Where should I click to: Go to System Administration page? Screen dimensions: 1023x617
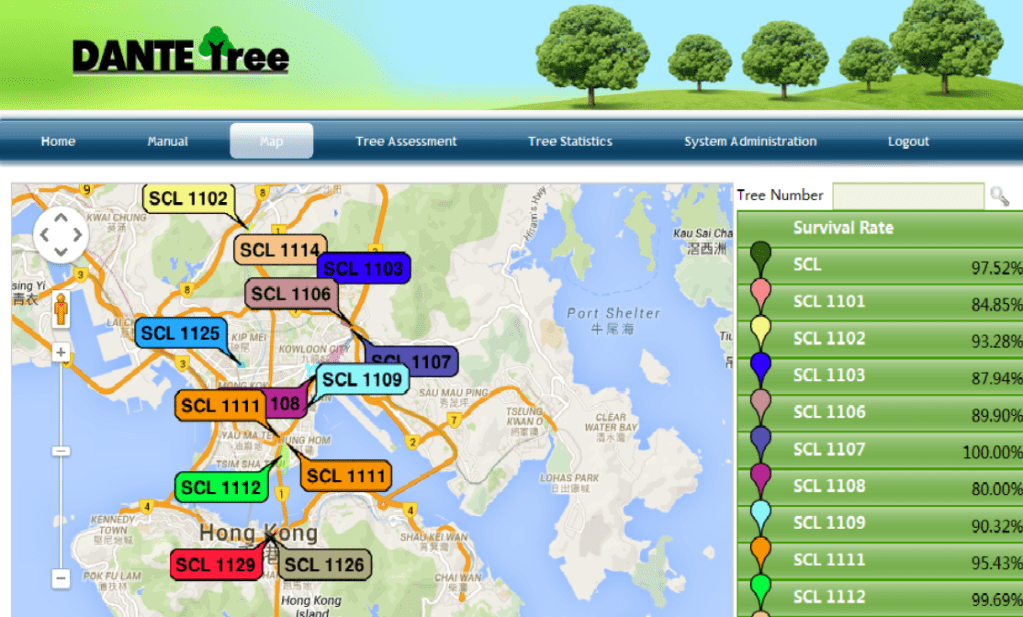click(750, 141)
